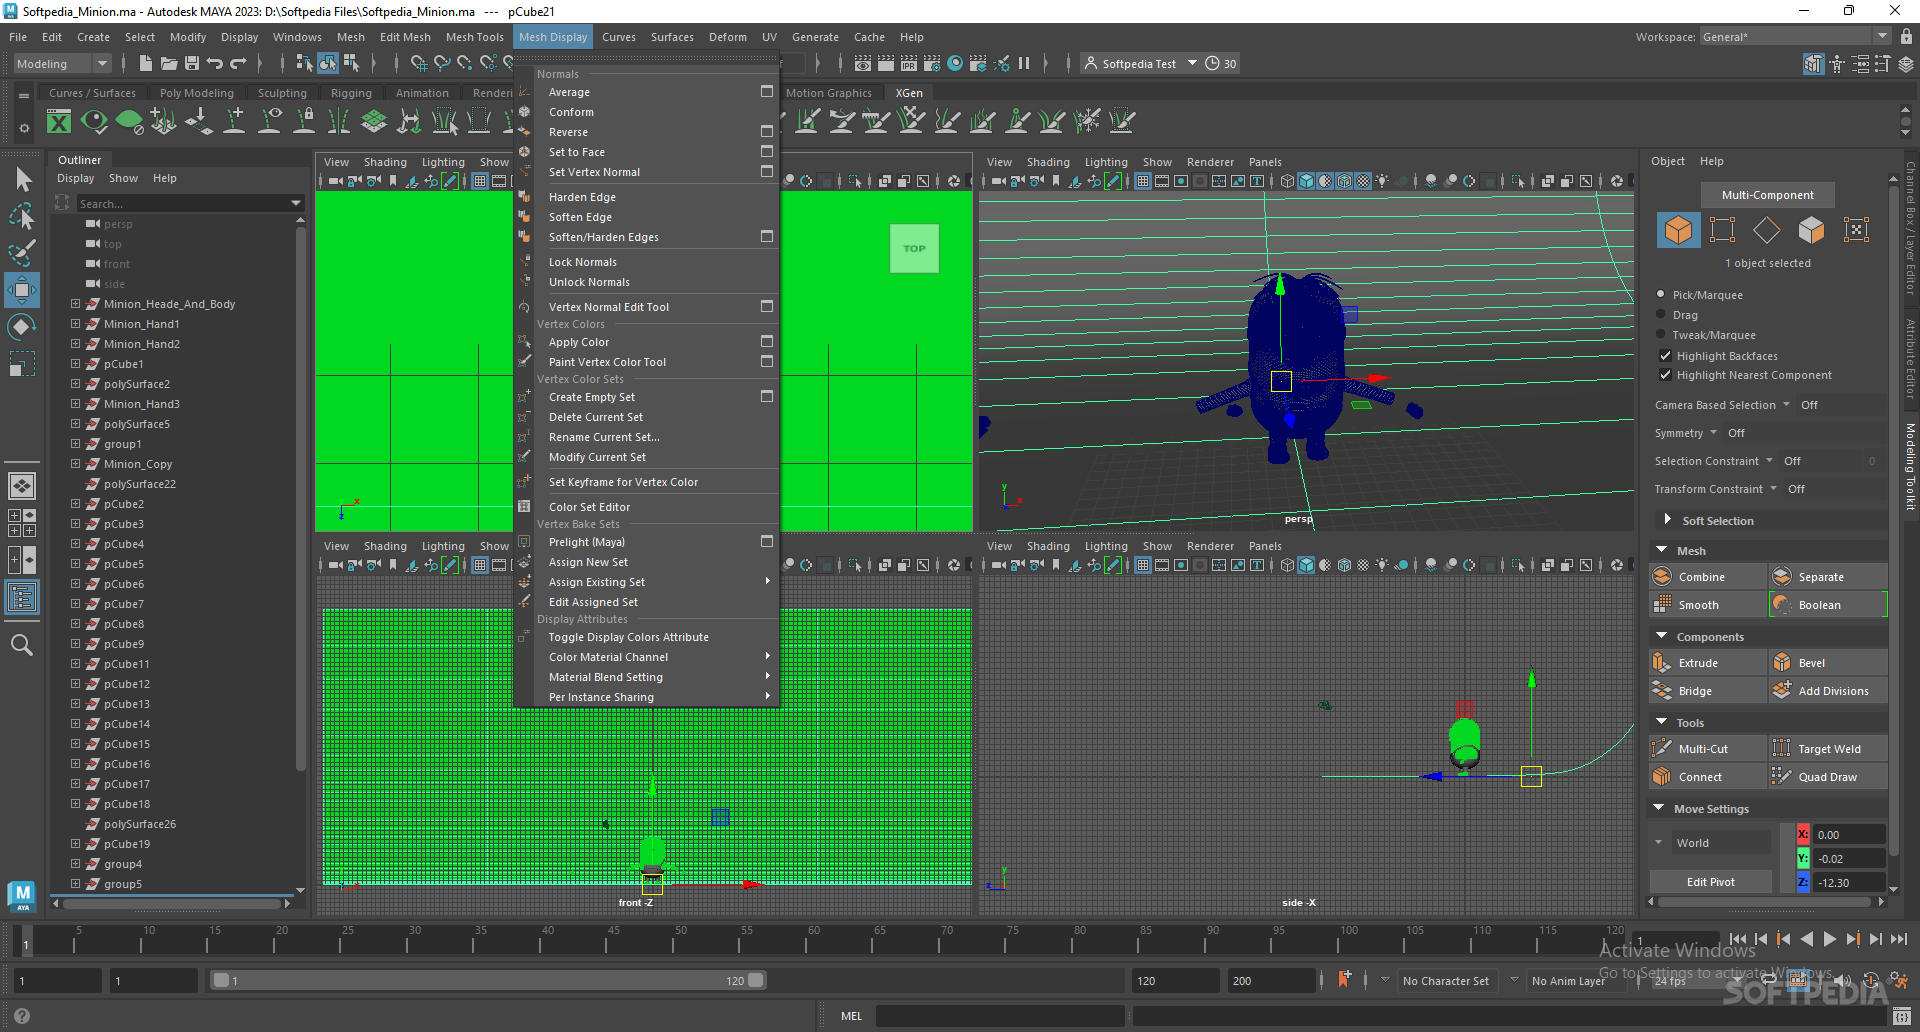Redo action via toolbar arrow
The height and width of the screenshot is (1032, 1920).
click(238, 63)
